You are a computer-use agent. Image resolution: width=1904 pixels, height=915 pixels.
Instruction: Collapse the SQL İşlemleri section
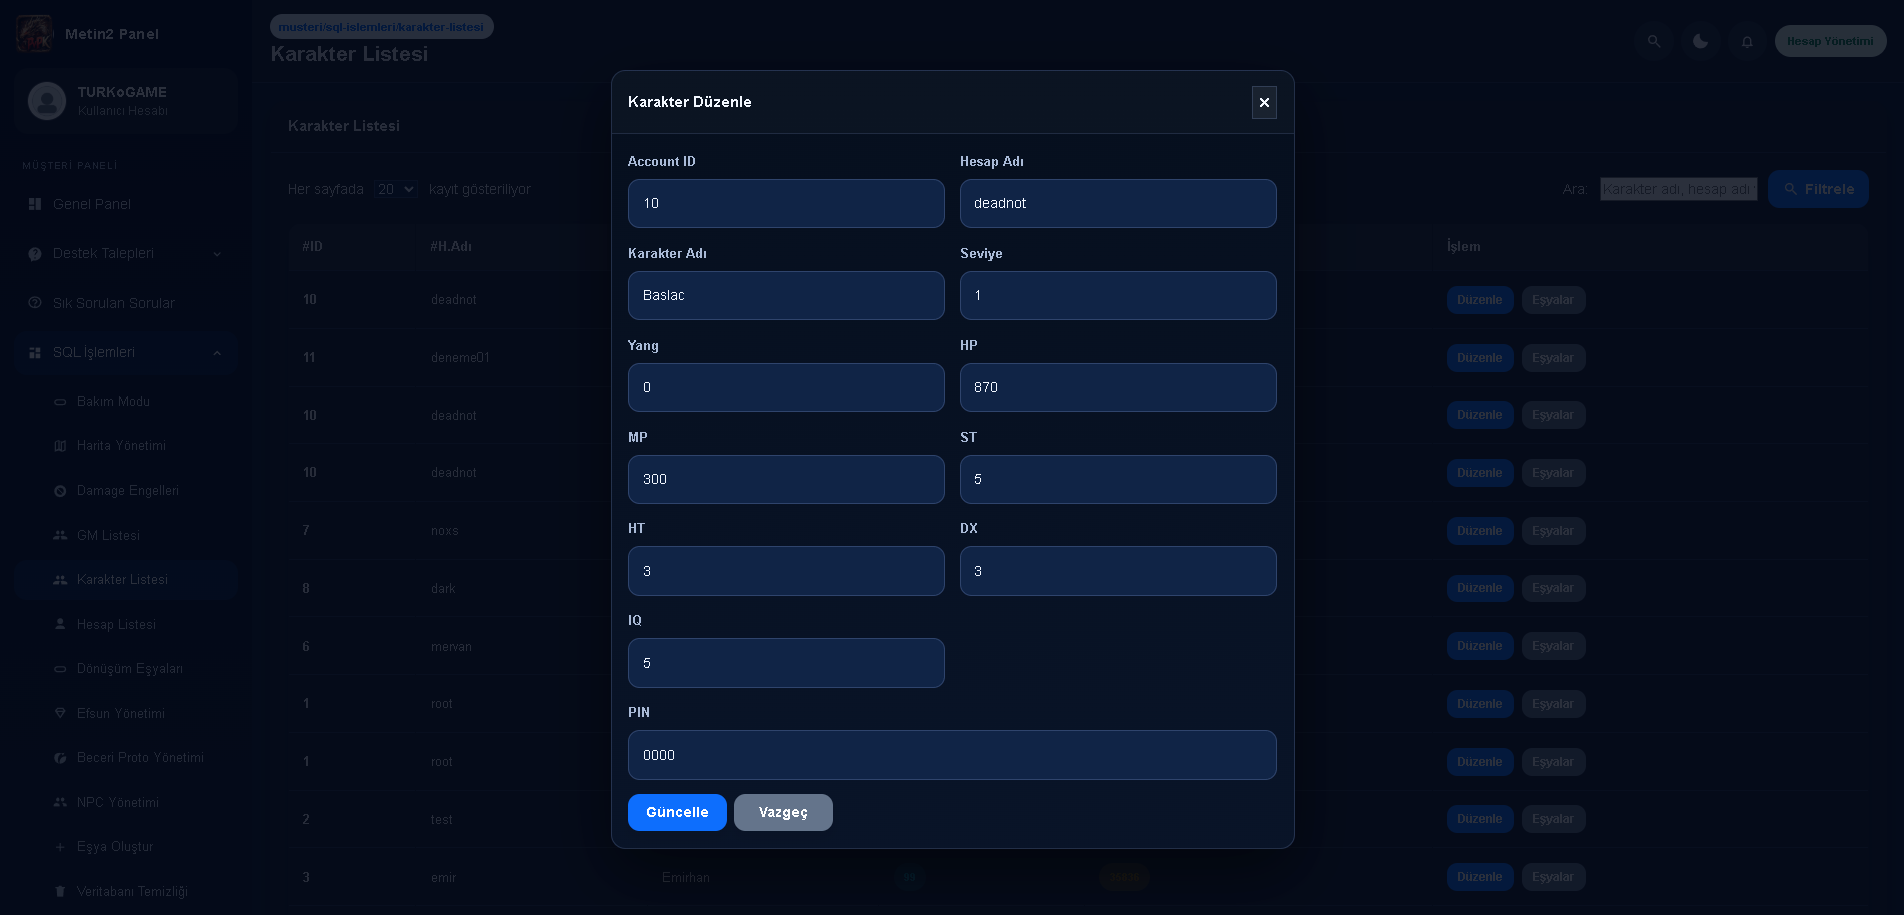[217, 352]
